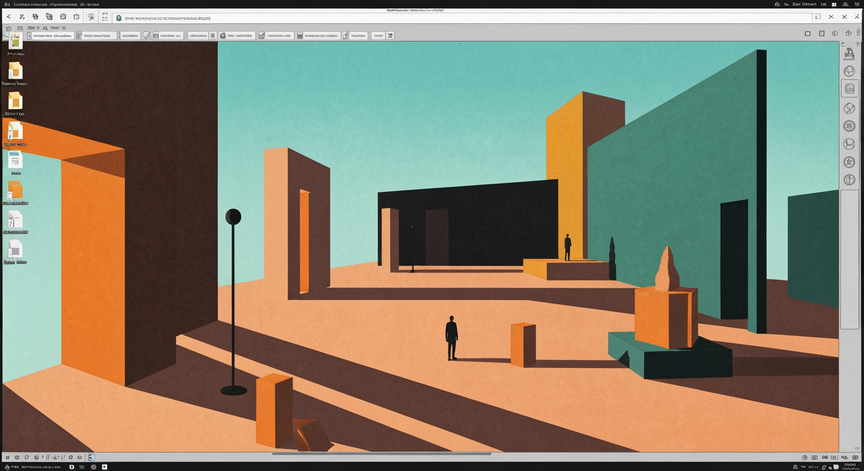Select the bottom circular icon in the right sidebar
This screenshot has height=471, width=864.
pos(849,180)
